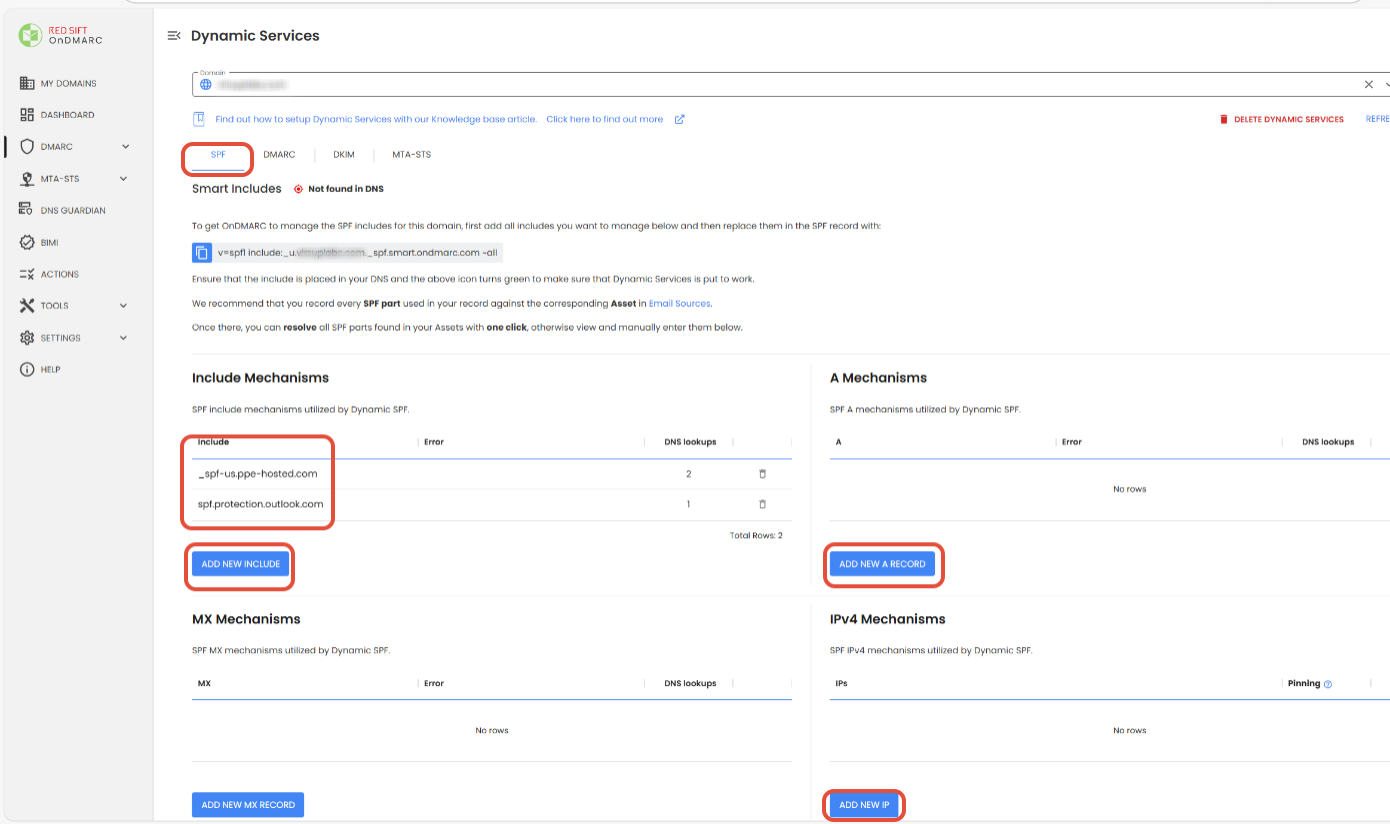The height and width of the screenshot is (824, 1390).
Task: Click Add New IP button
Action: point(864,805)
